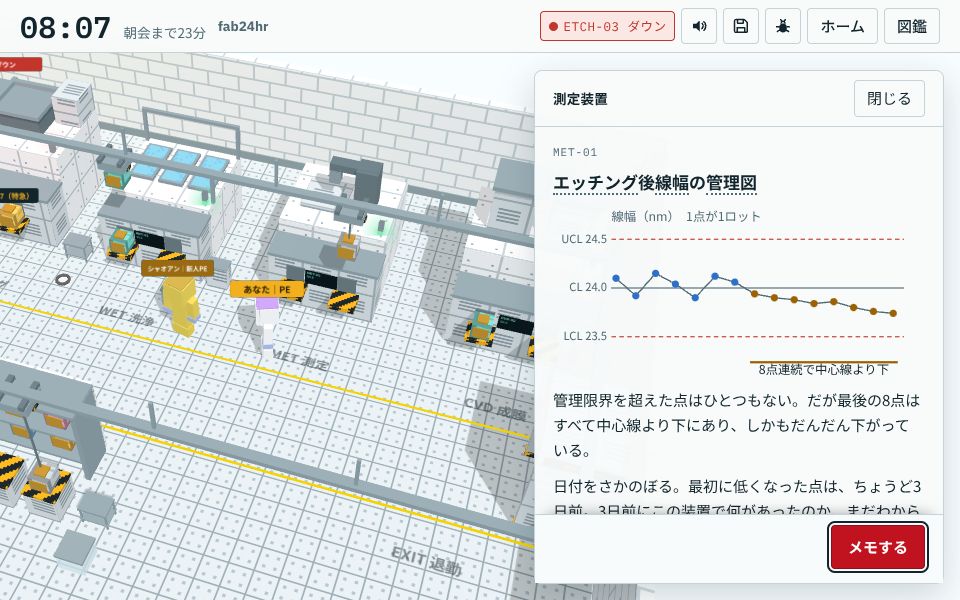The width and height of the screenshot is (960, 600).
Task: Open the bug report icon
Action: (782, 26)
